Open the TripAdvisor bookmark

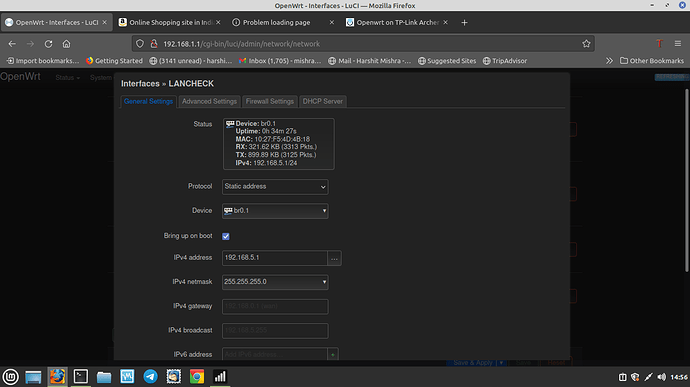point(505,61)
